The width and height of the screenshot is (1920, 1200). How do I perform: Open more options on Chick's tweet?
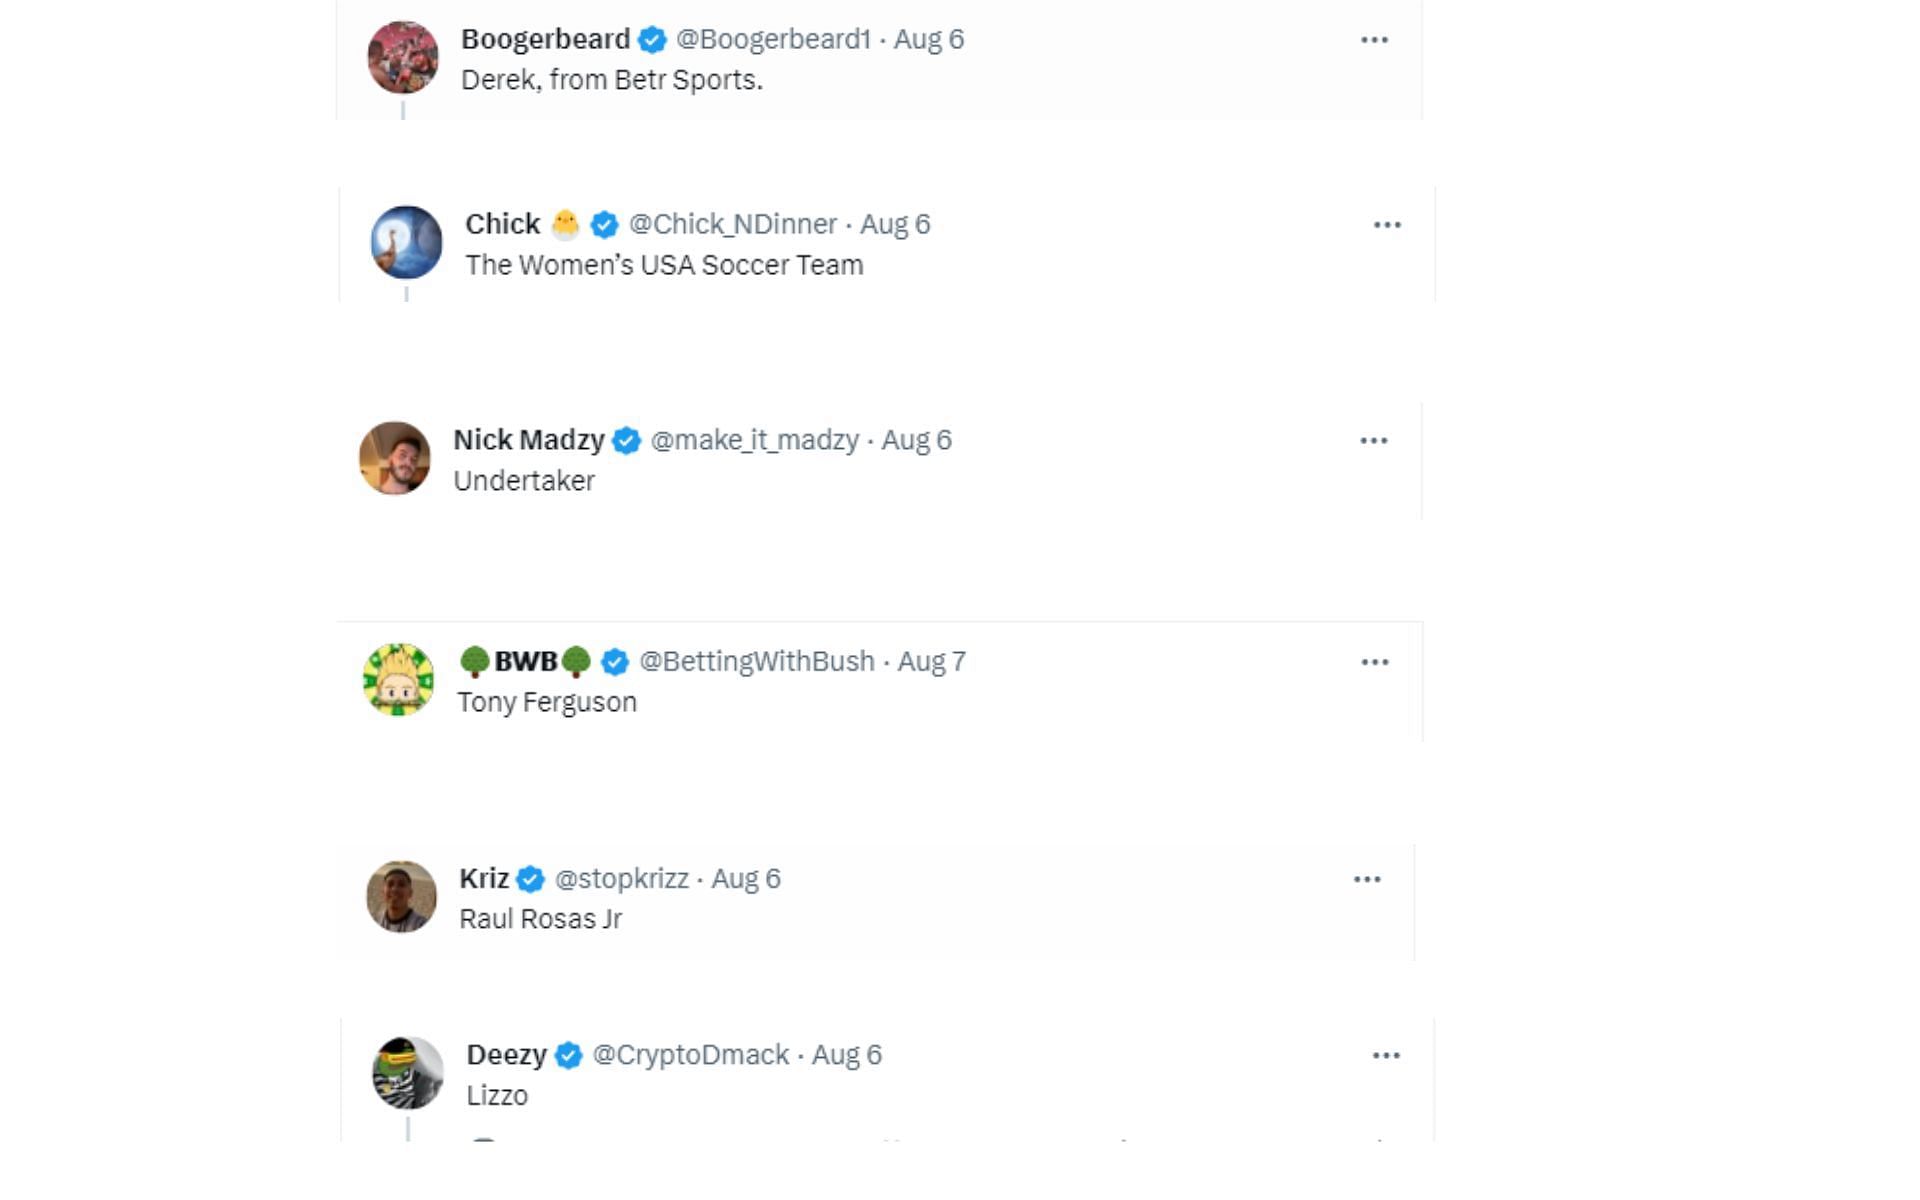pyautogui.click(x=1386, y=225)
